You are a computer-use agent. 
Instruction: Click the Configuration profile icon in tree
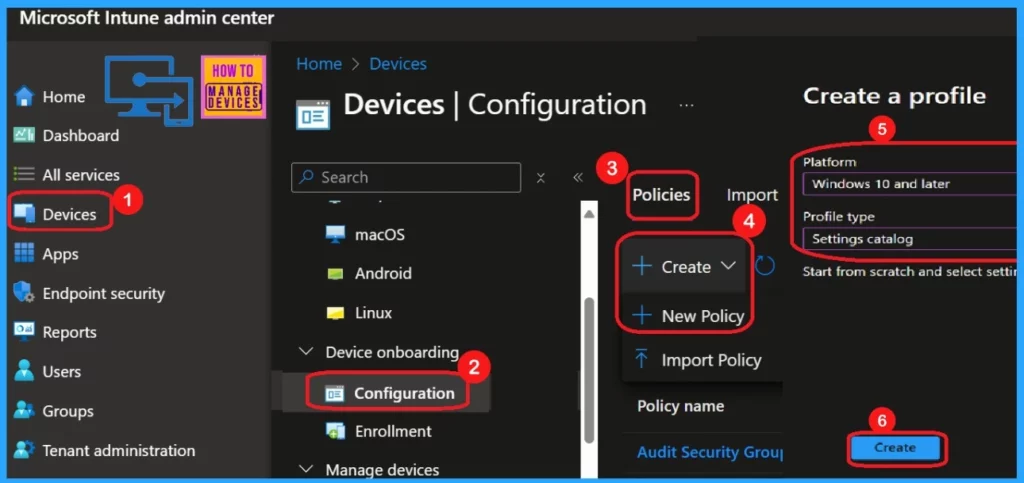334,394
